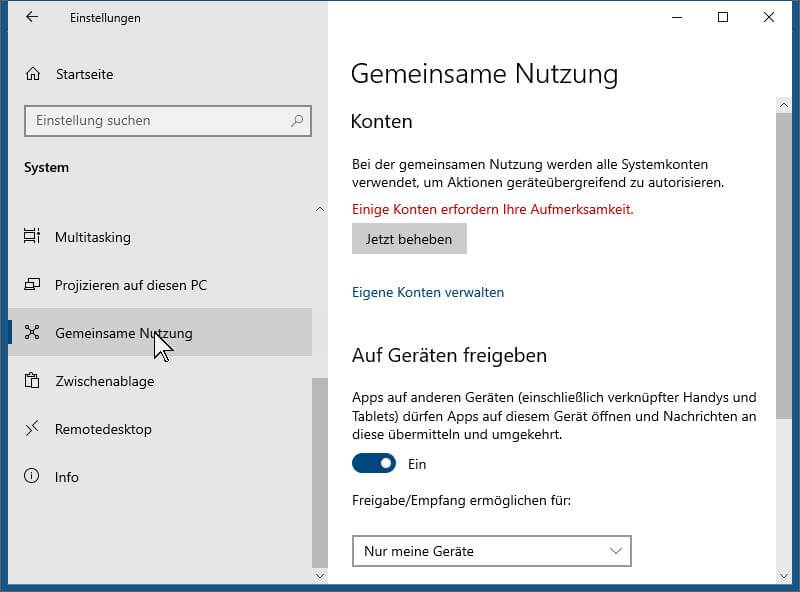Viewport: 800px width, 592px height.
Task: Click the Projizieren auf diesen PC icon
Action: [x=32, y=284]
